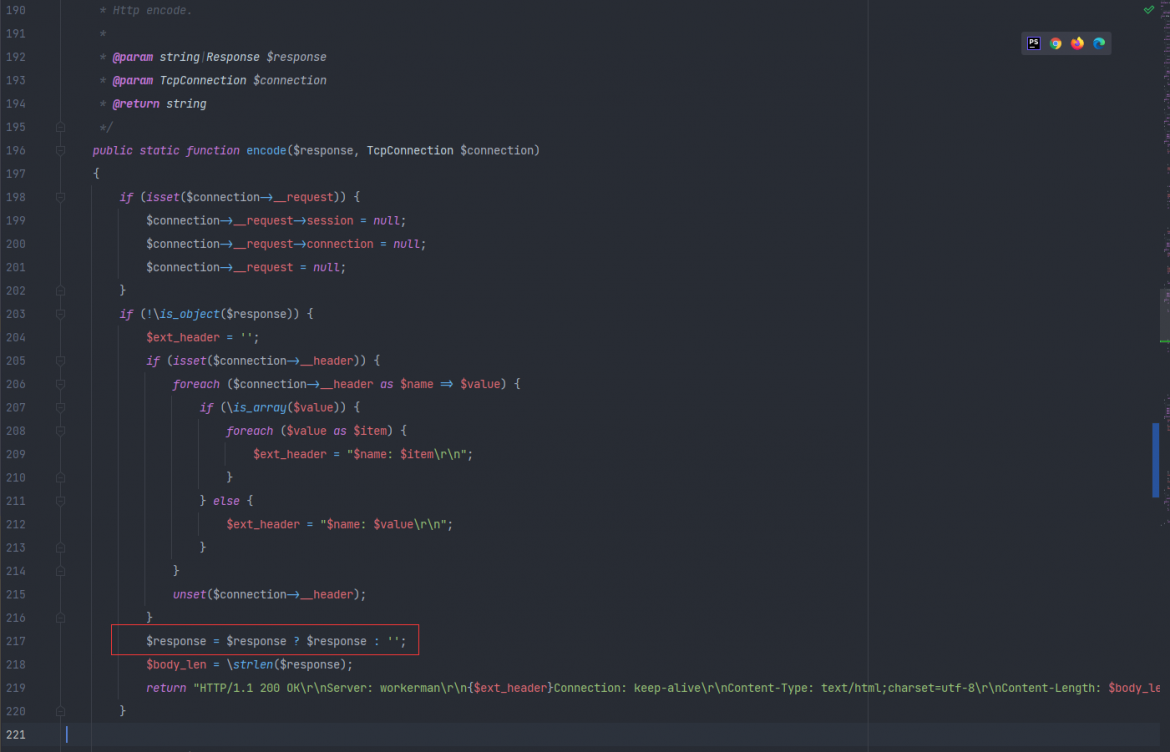Image resolution: width=1170 pixels, height=752 pixels.
Task: Click 'session' property on line 199
Action: (x=330, y=221)
